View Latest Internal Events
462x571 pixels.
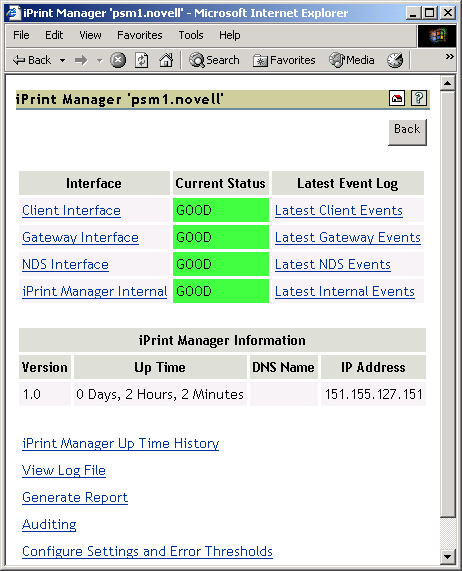344,291
